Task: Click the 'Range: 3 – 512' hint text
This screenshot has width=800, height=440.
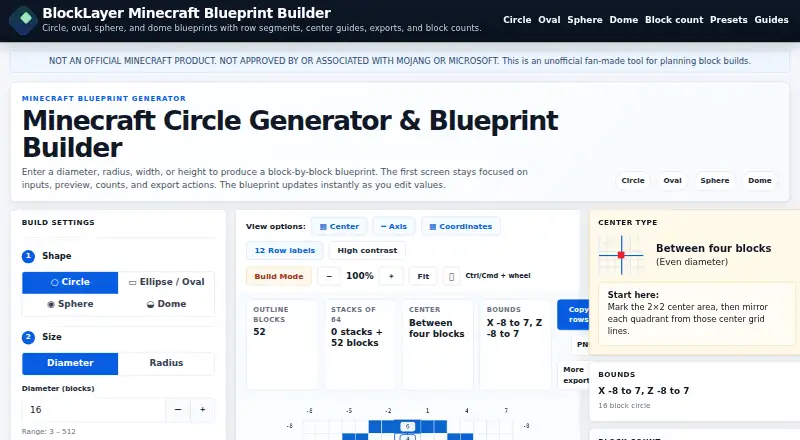Action: (x=48, y=432)
